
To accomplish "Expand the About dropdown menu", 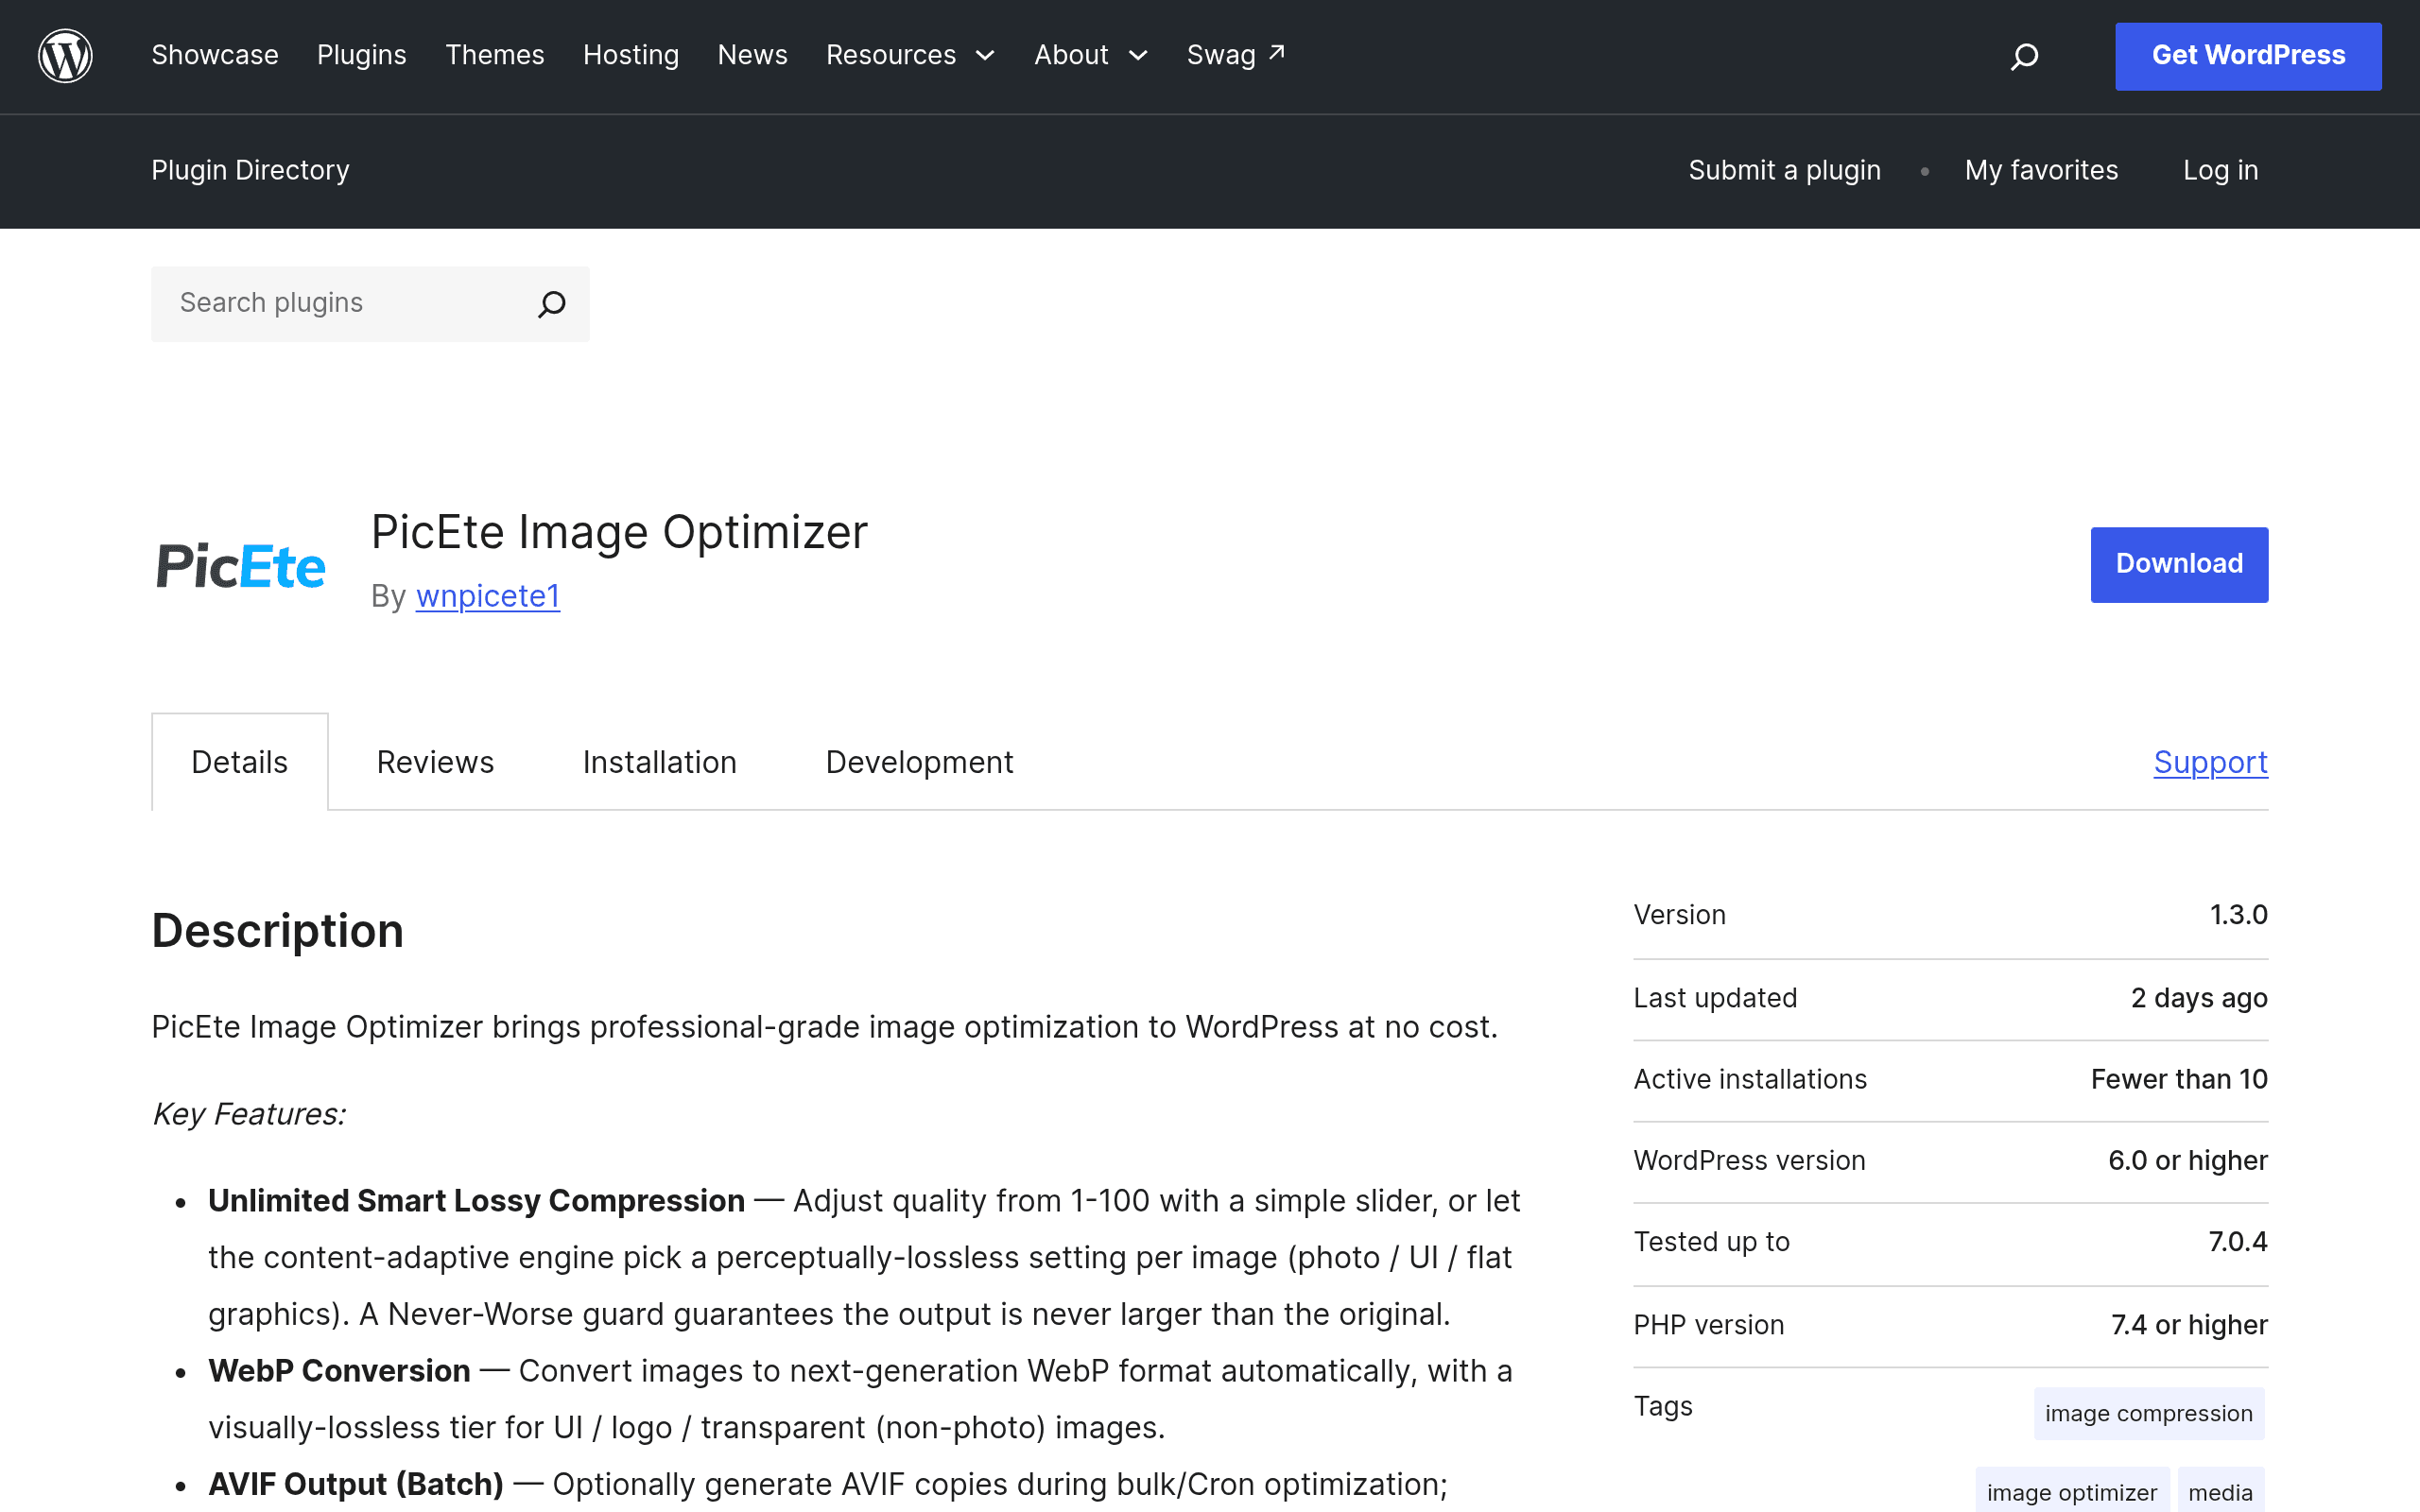I will 1091,55.
